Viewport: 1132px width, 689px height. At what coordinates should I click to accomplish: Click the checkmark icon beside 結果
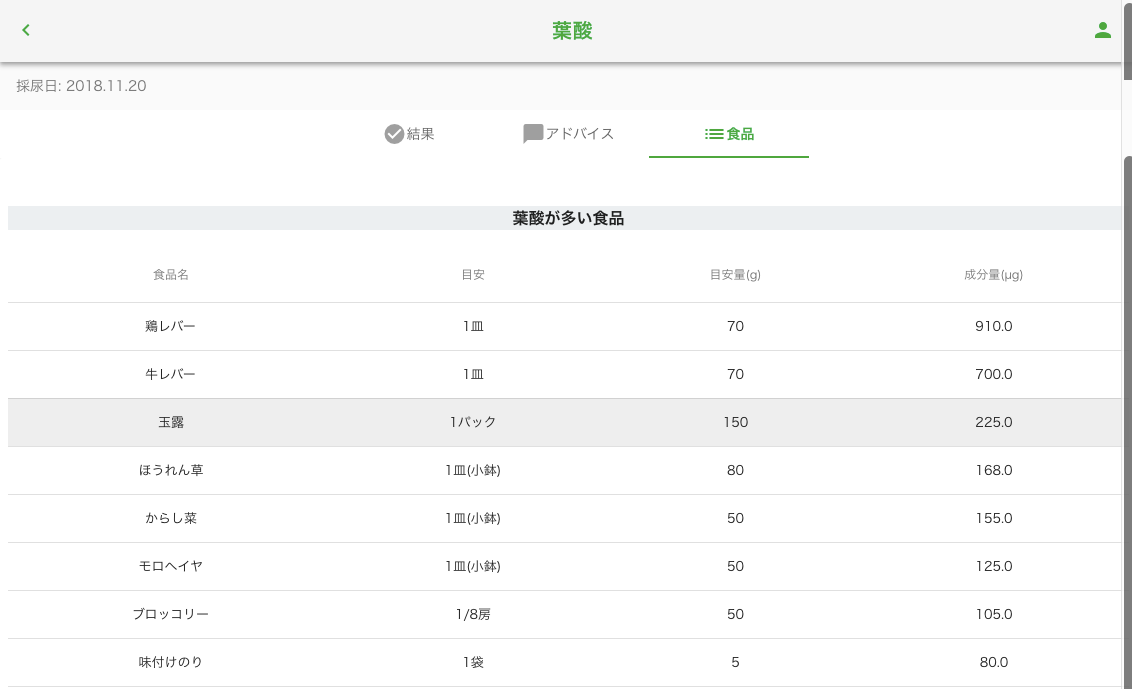(x=394, y=134)
